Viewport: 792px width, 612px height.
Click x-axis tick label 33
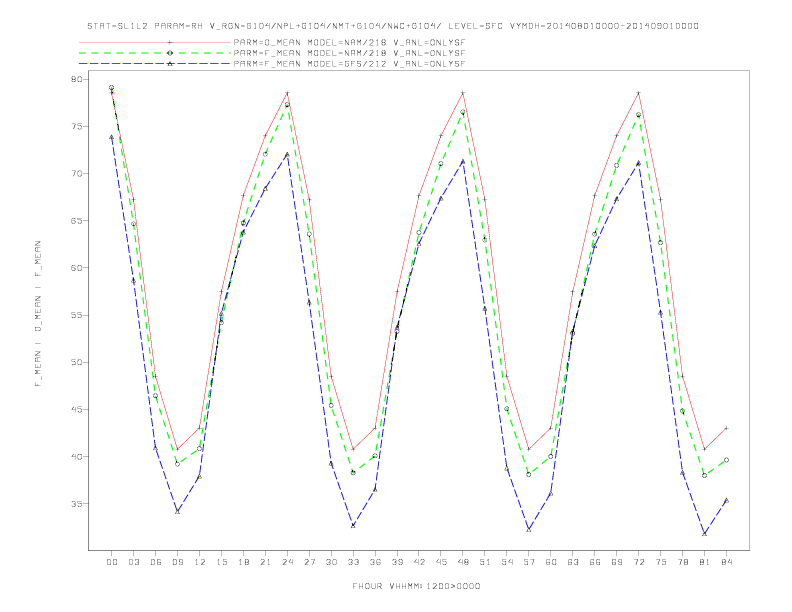(x=353, y=562)
